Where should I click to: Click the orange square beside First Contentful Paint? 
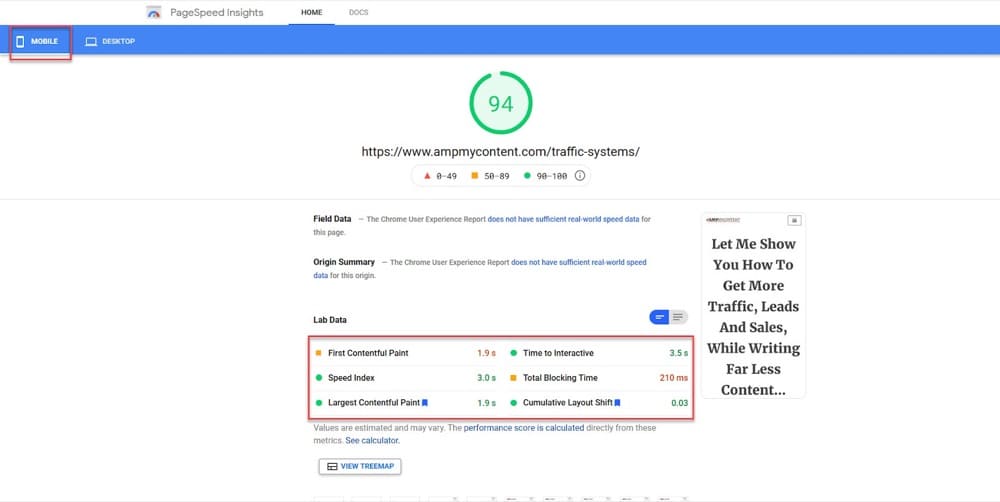[319, 353]
